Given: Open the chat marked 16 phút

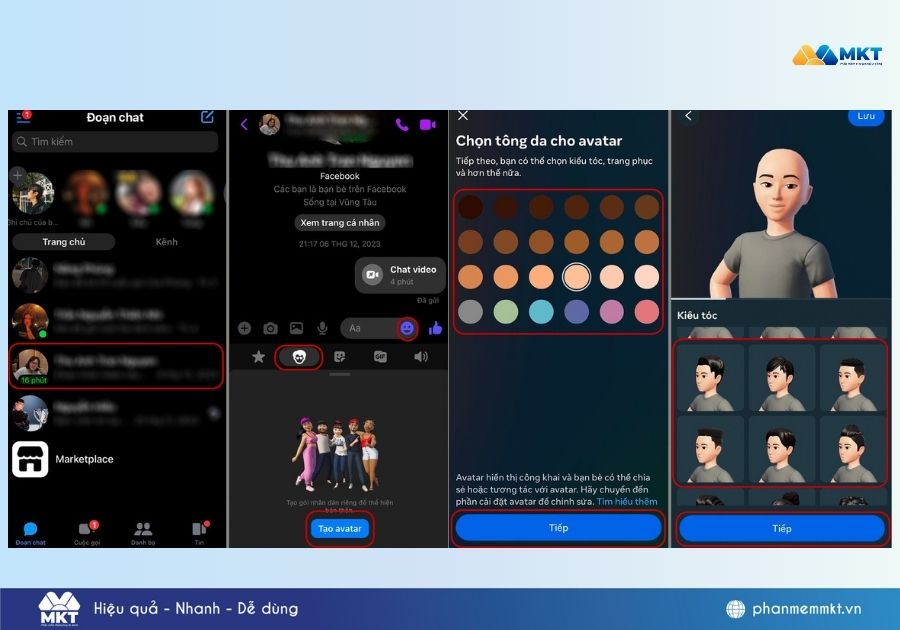Looking at the screenshot, I should point(117,366).
